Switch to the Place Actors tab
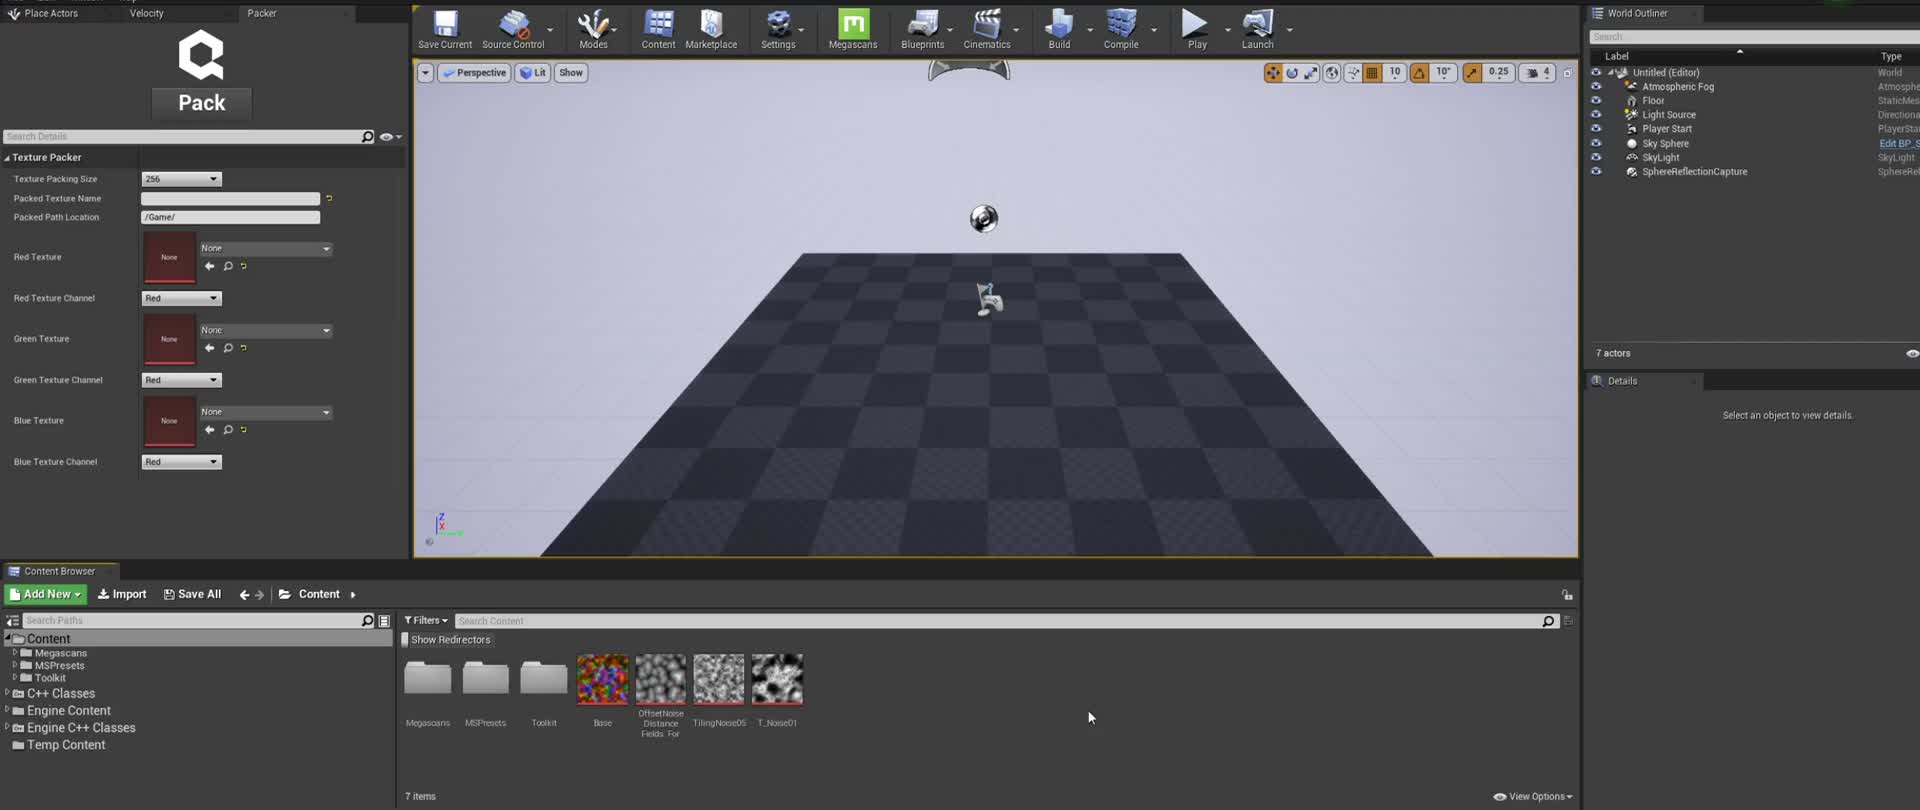The width and height of the screenshot is (1920, 810). click(50, 13)
